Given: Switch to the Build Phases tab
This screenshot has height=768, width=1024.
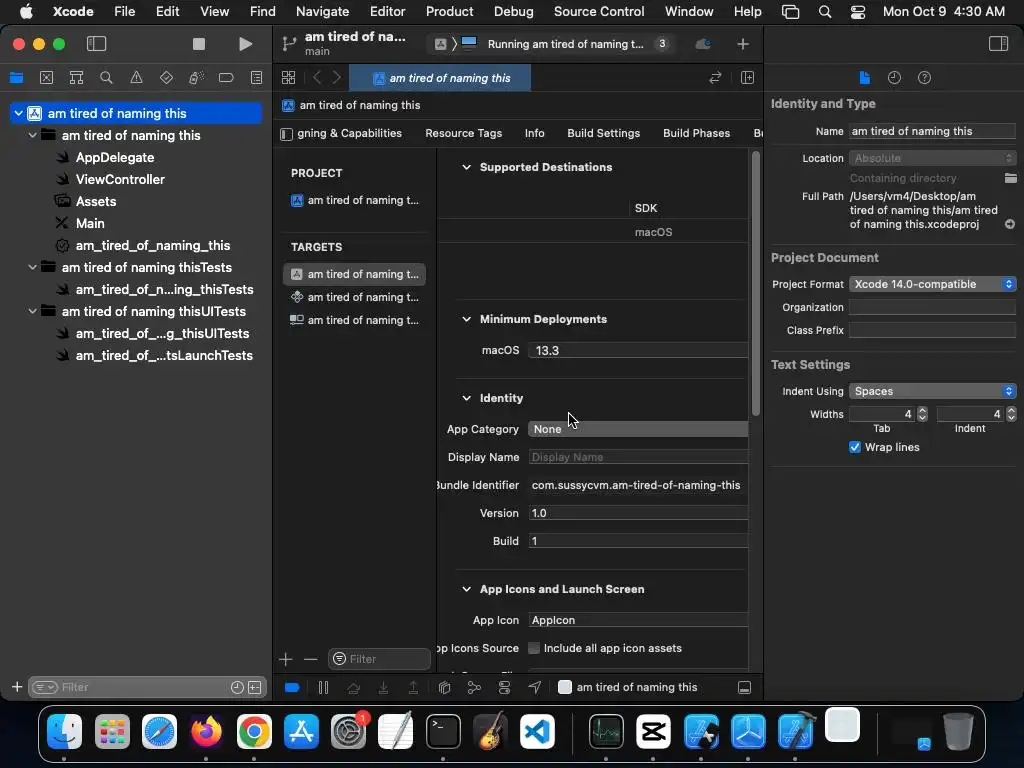Looking at the screenshot, I should (696, 133).
